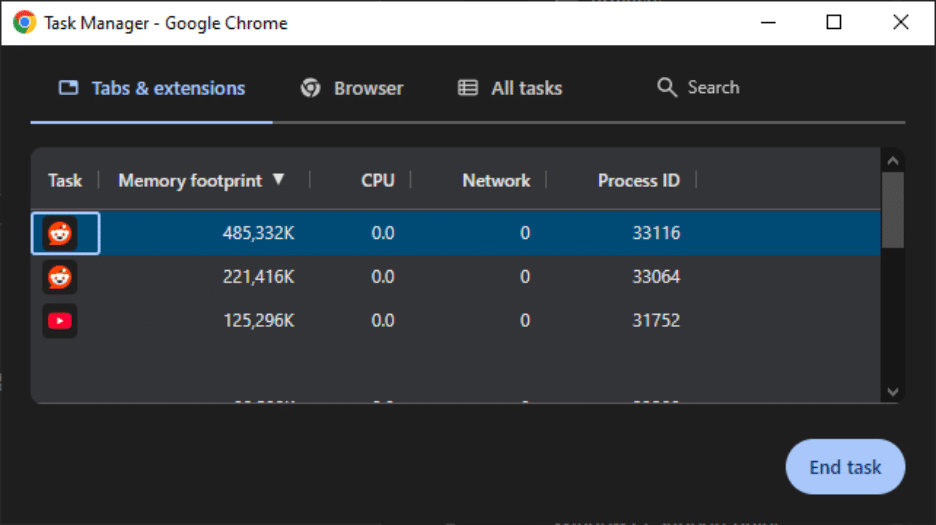
Task: Click CPU value in 31752 row
Action: 383,321
